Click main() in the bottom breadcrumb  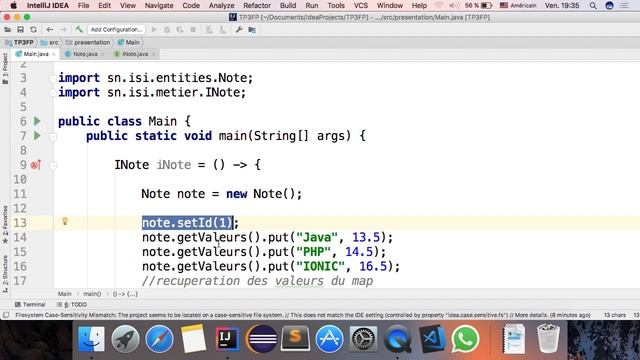tap(92, 294)
